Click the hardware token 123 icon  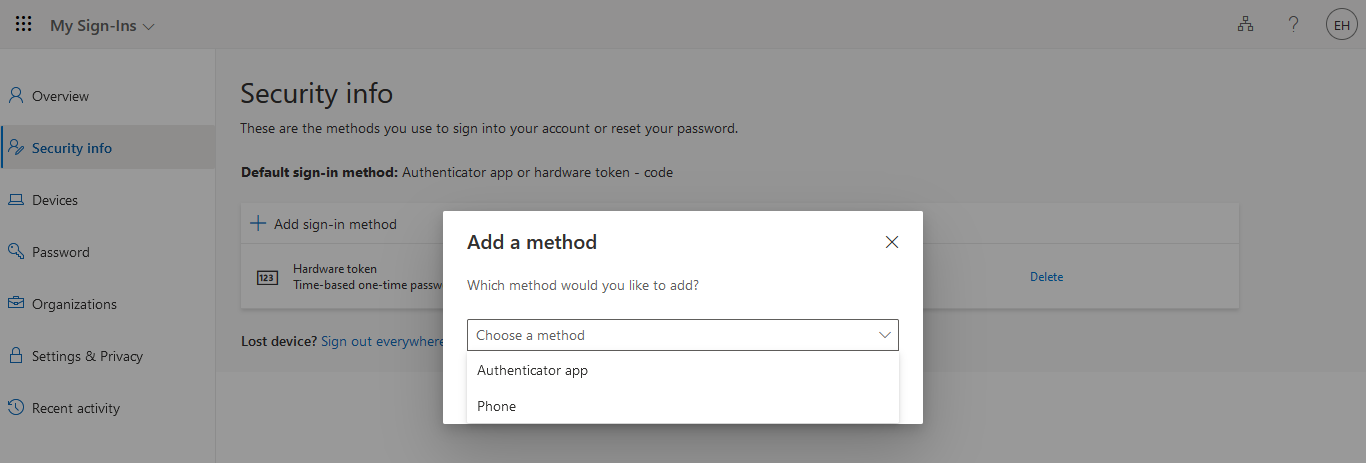tap(267, 278)
